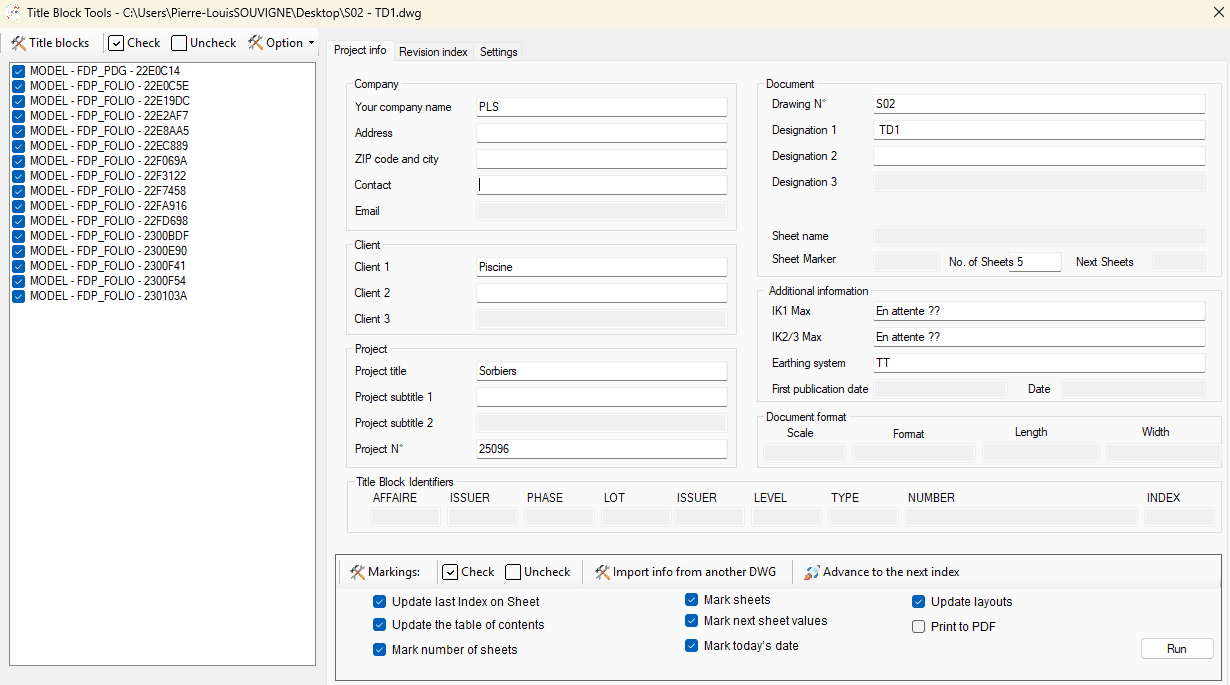This screenshot has width=1230, height=685.
Task: Click Import info from another DWG
Action: pos(685,572)
